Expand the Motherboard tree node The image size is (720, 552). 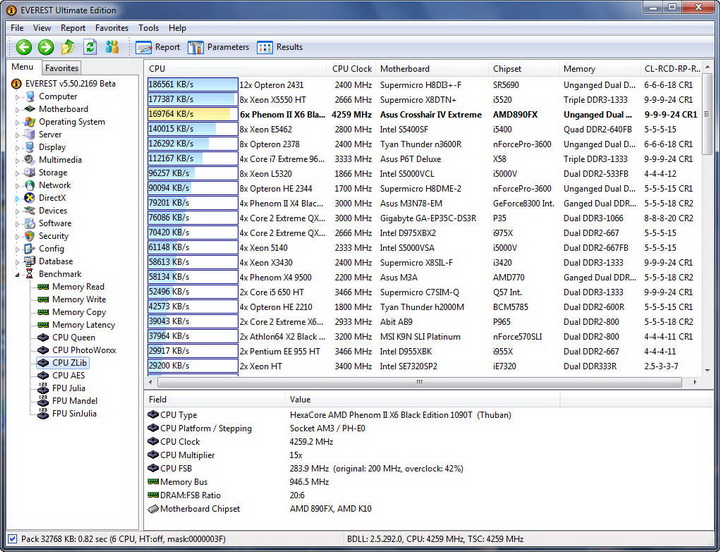(x=17, y=110)
